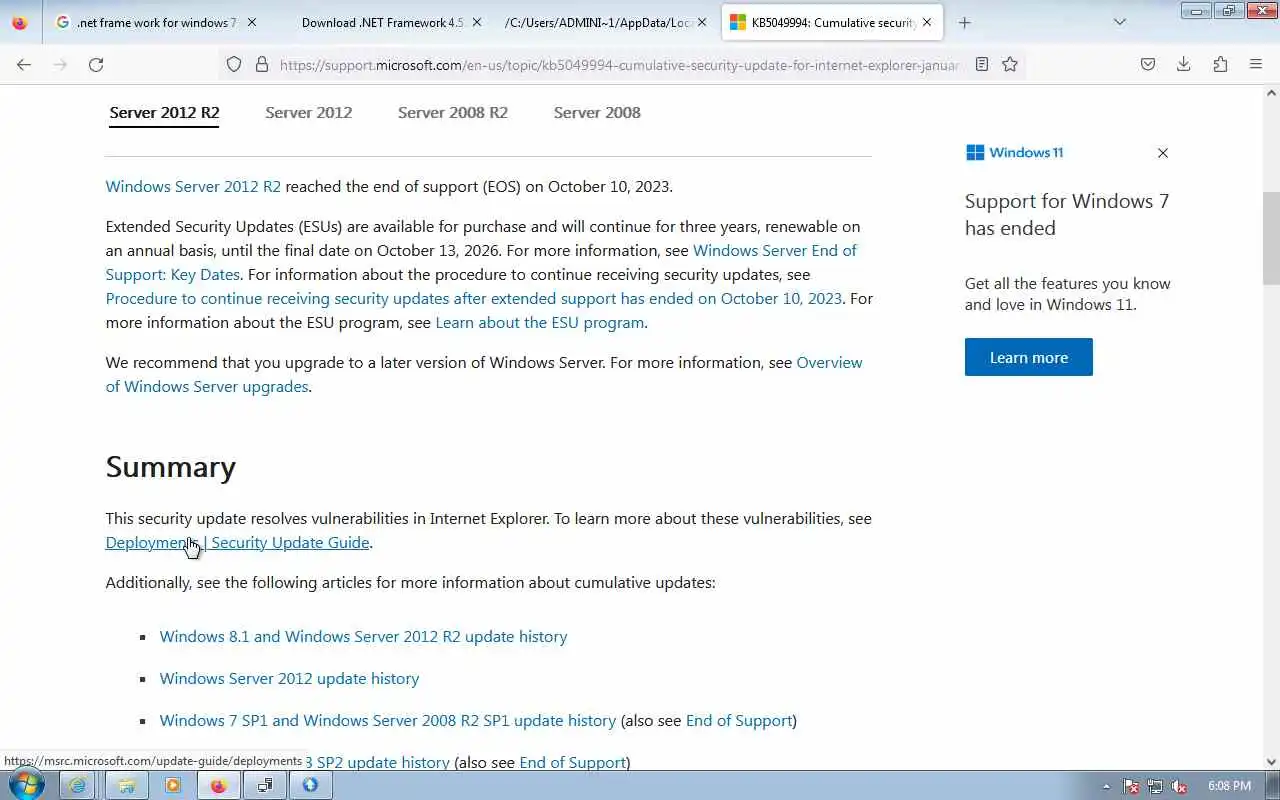Click the scrollbar down arrow
This screenshot has height=800, width=1280.
coord(1271,762)
